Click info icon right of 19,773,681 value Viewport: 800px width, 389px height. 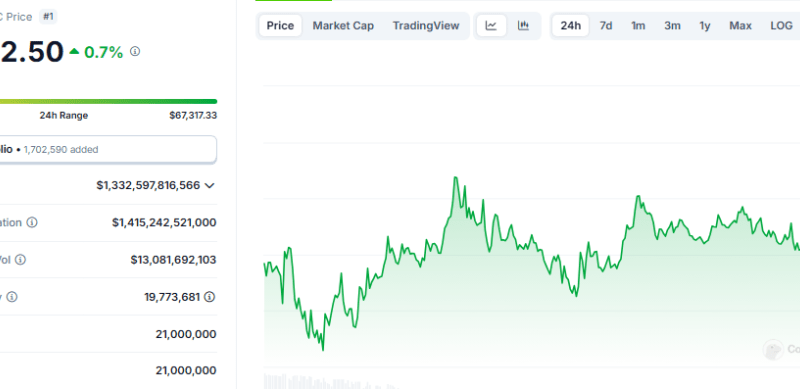click(209, 297)
